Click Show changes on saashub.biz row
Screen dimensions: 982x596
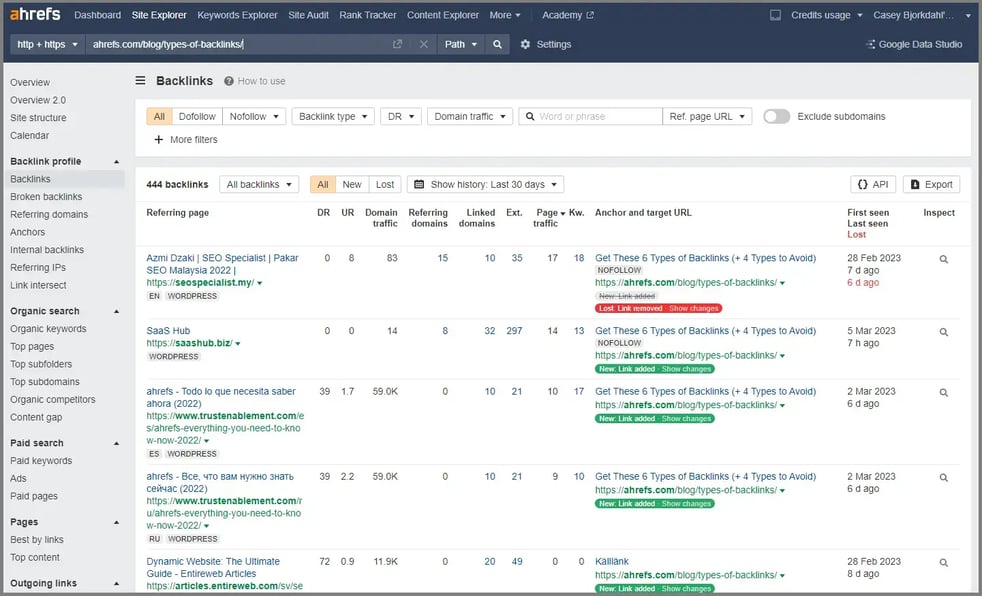point(686,369)
